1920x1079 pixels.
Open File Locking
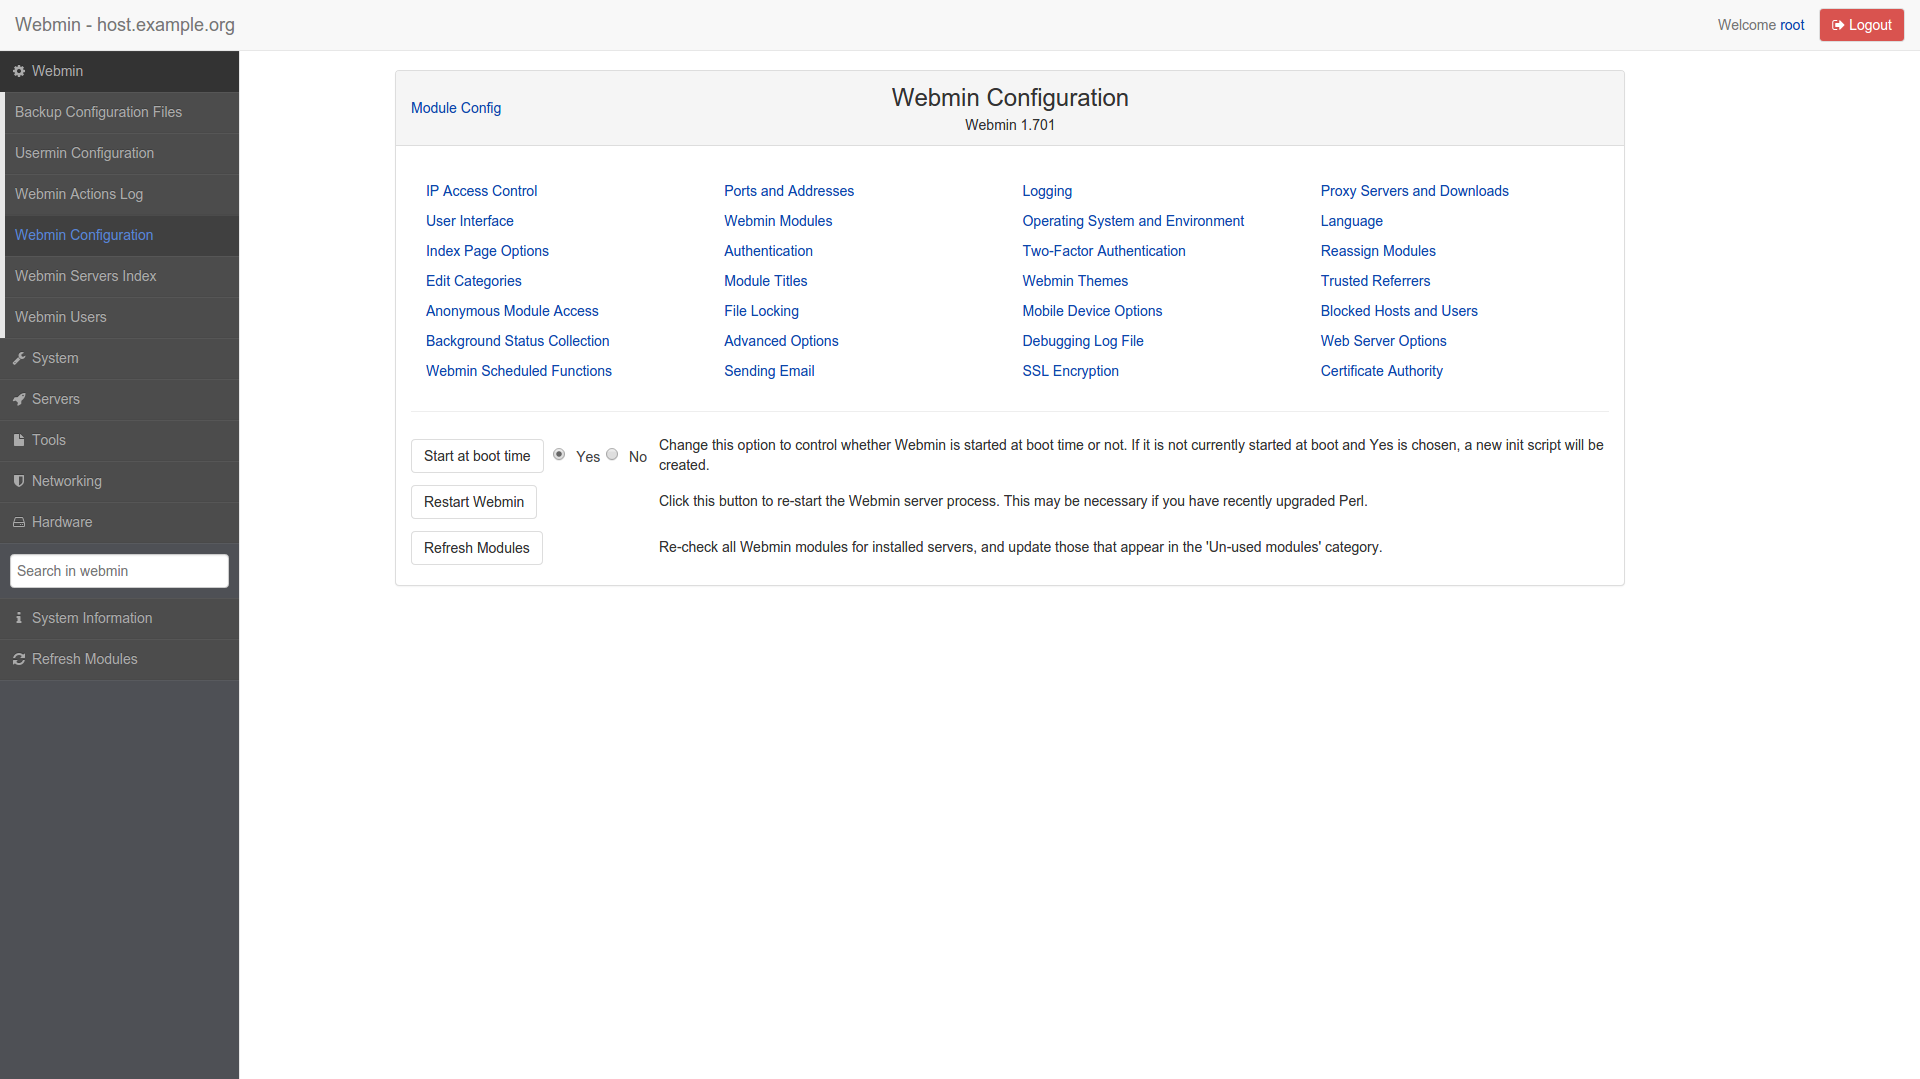761,311
